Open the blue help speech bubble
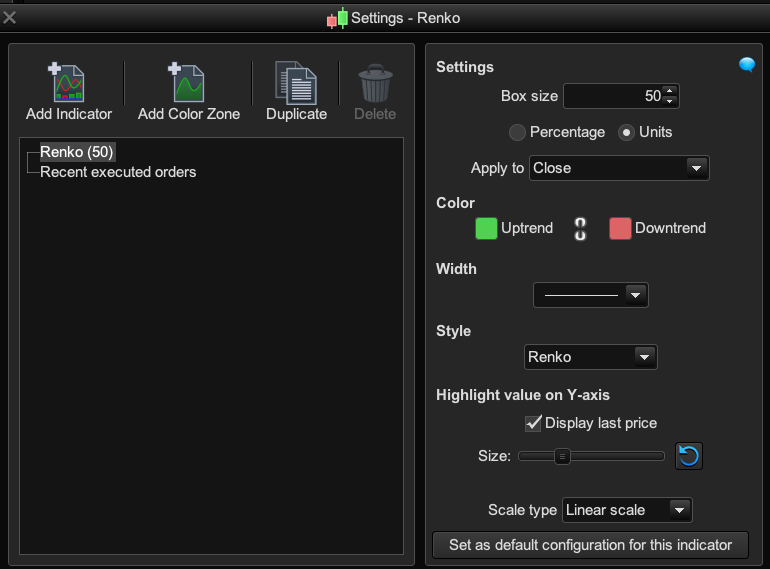The width and height of the screenshot is (770, 569). point(747,66)
